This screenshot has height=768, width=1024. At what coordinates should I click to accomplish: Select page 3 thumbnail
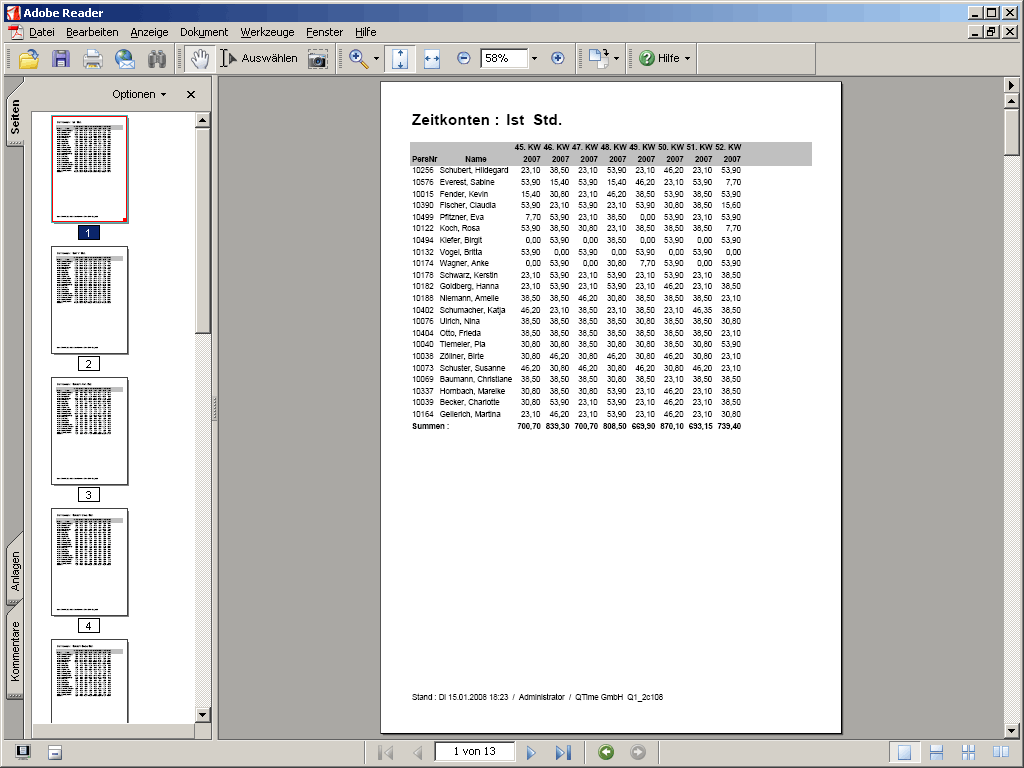pyautogui.click(x=89, y=431)
